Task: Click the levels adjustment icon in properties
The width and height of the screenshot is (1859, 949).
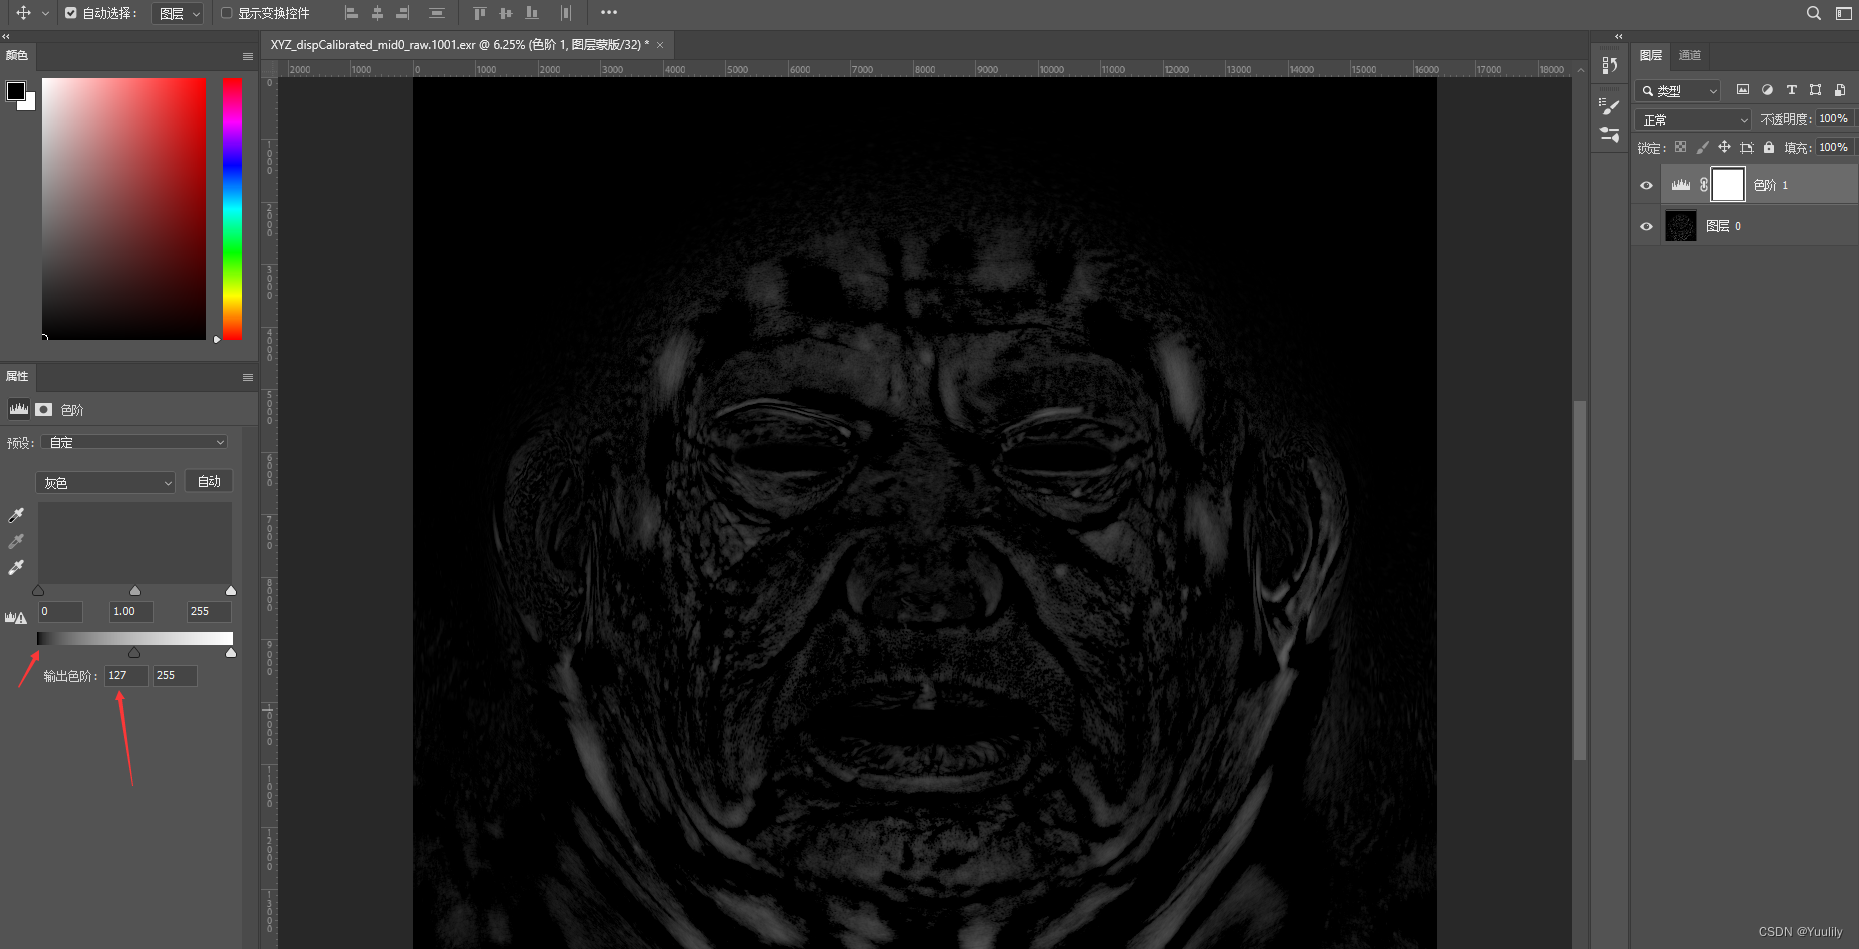Action: [19, 409]
